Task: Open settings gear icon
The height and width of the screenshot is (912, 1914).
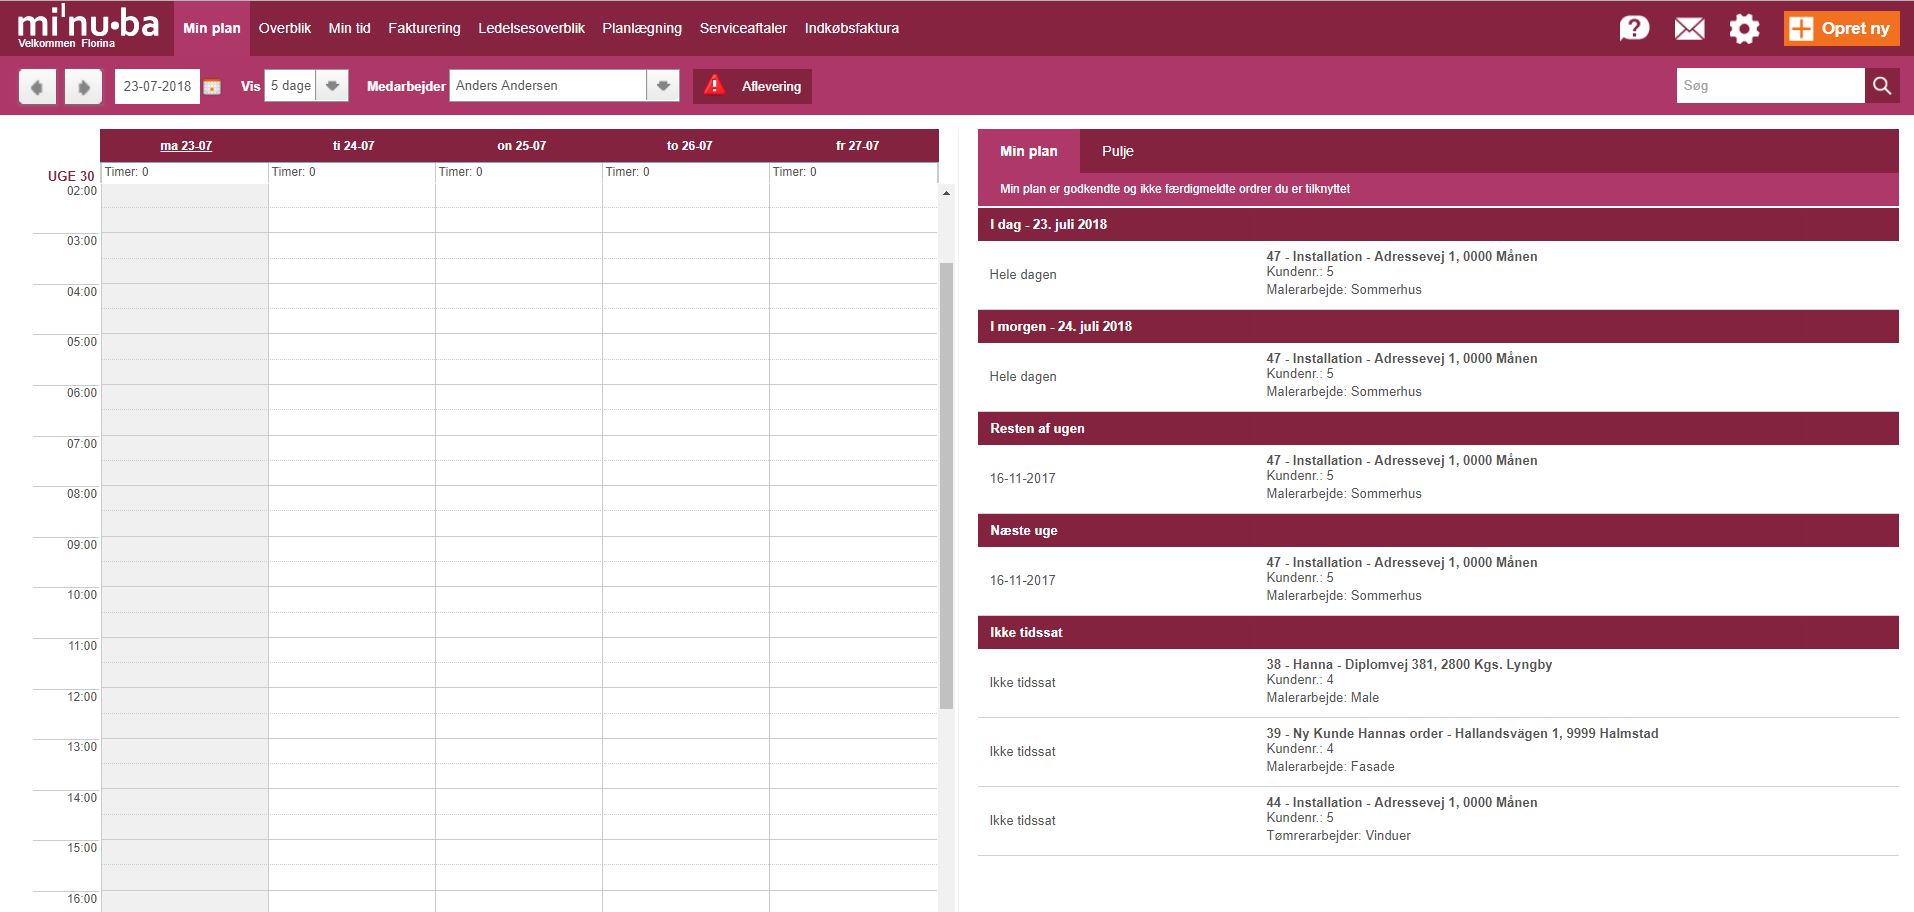Action: (x=1744, y=28)
